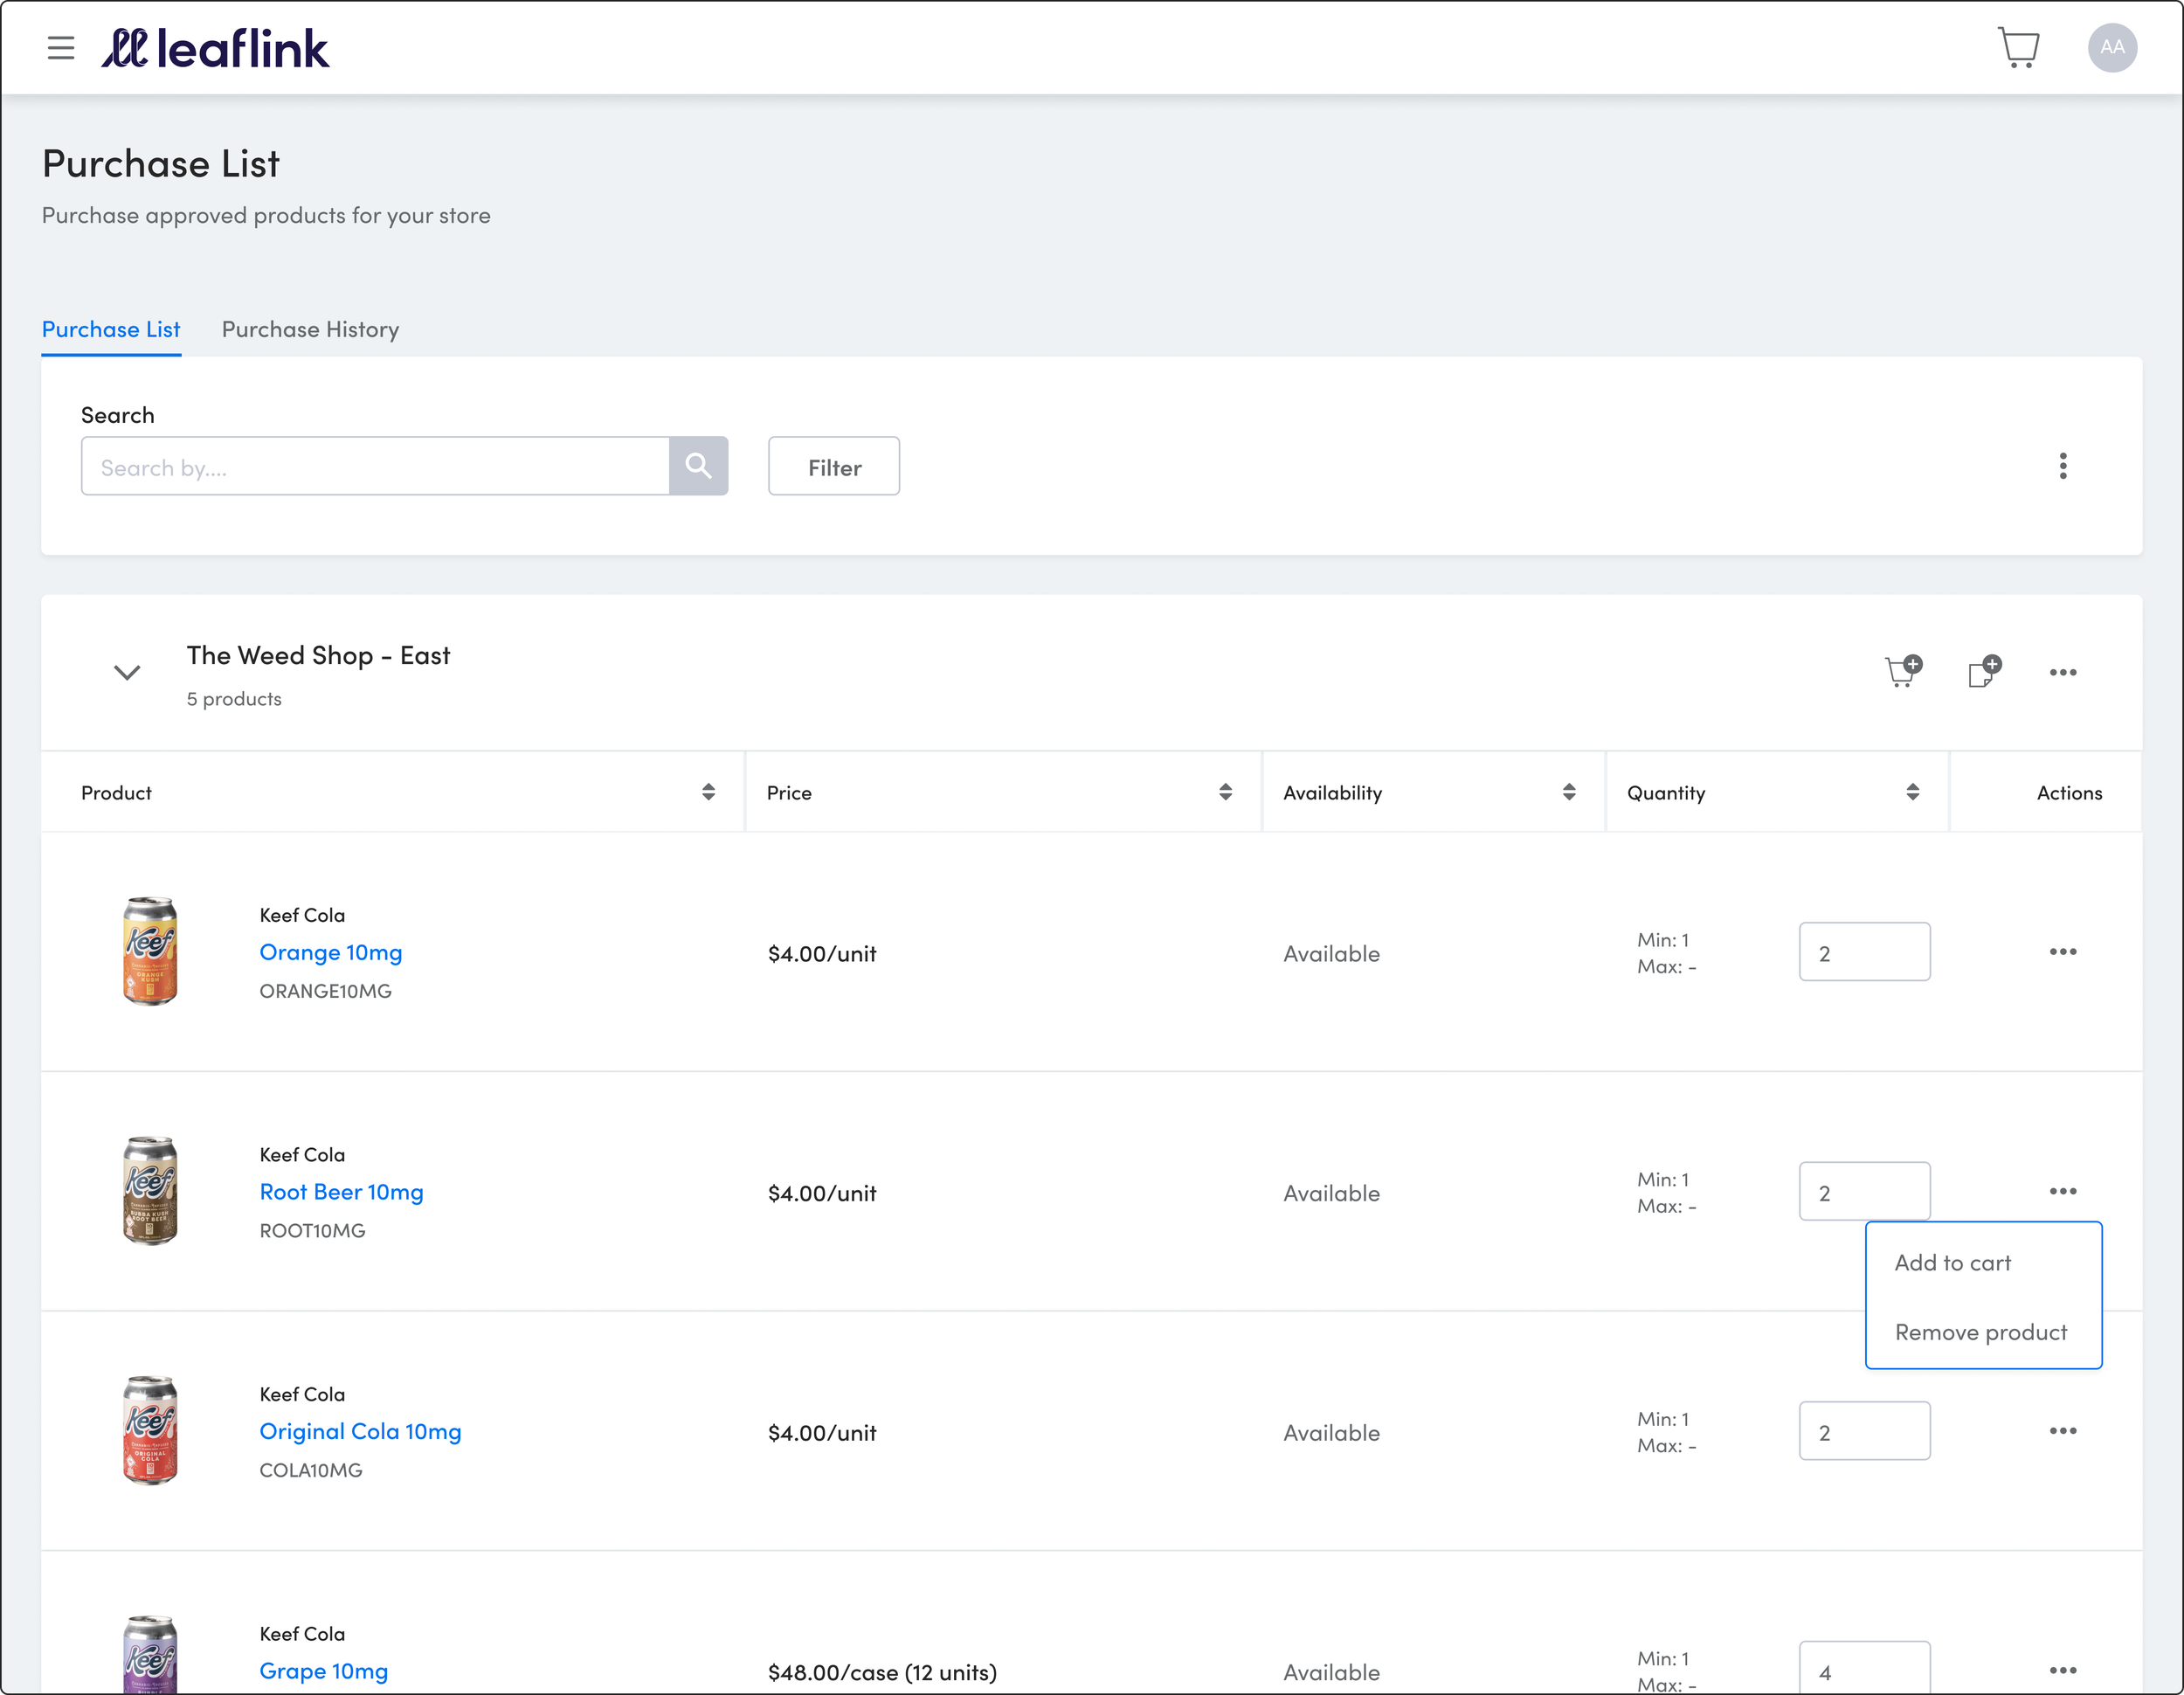
Task: Open The Weed Shop - East more options
Action: click(x=2062, y=672)
